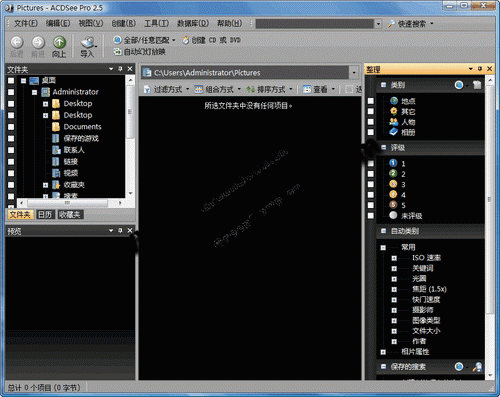Image resolution: width=500 pixels, height=397 pixels.
Task: Click the 查看 view mode icon
Action: 307,89
